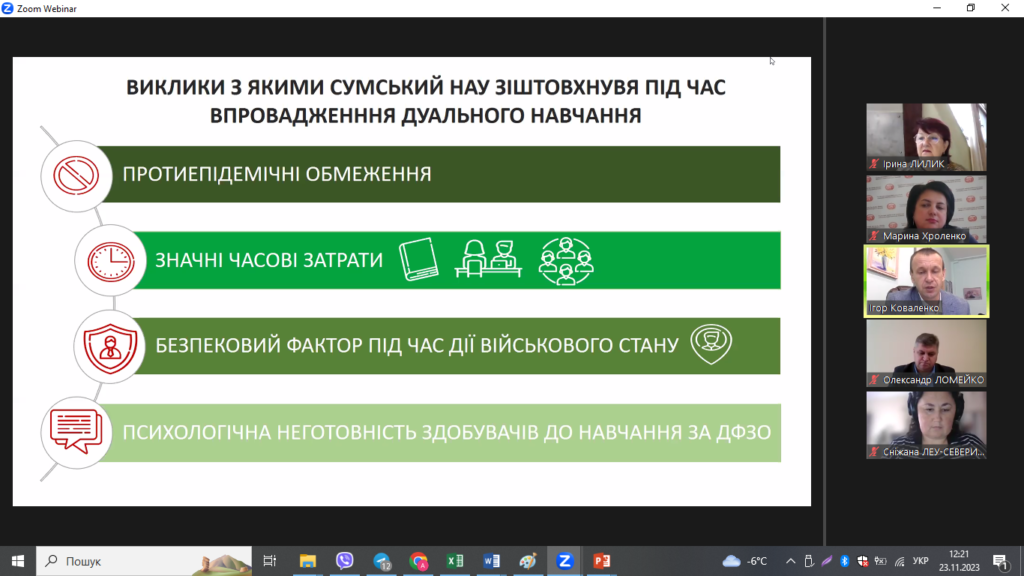Open the notification center in the taskbar
The height and width of the screenshot is (576, 1024).
tap(999, 561)
